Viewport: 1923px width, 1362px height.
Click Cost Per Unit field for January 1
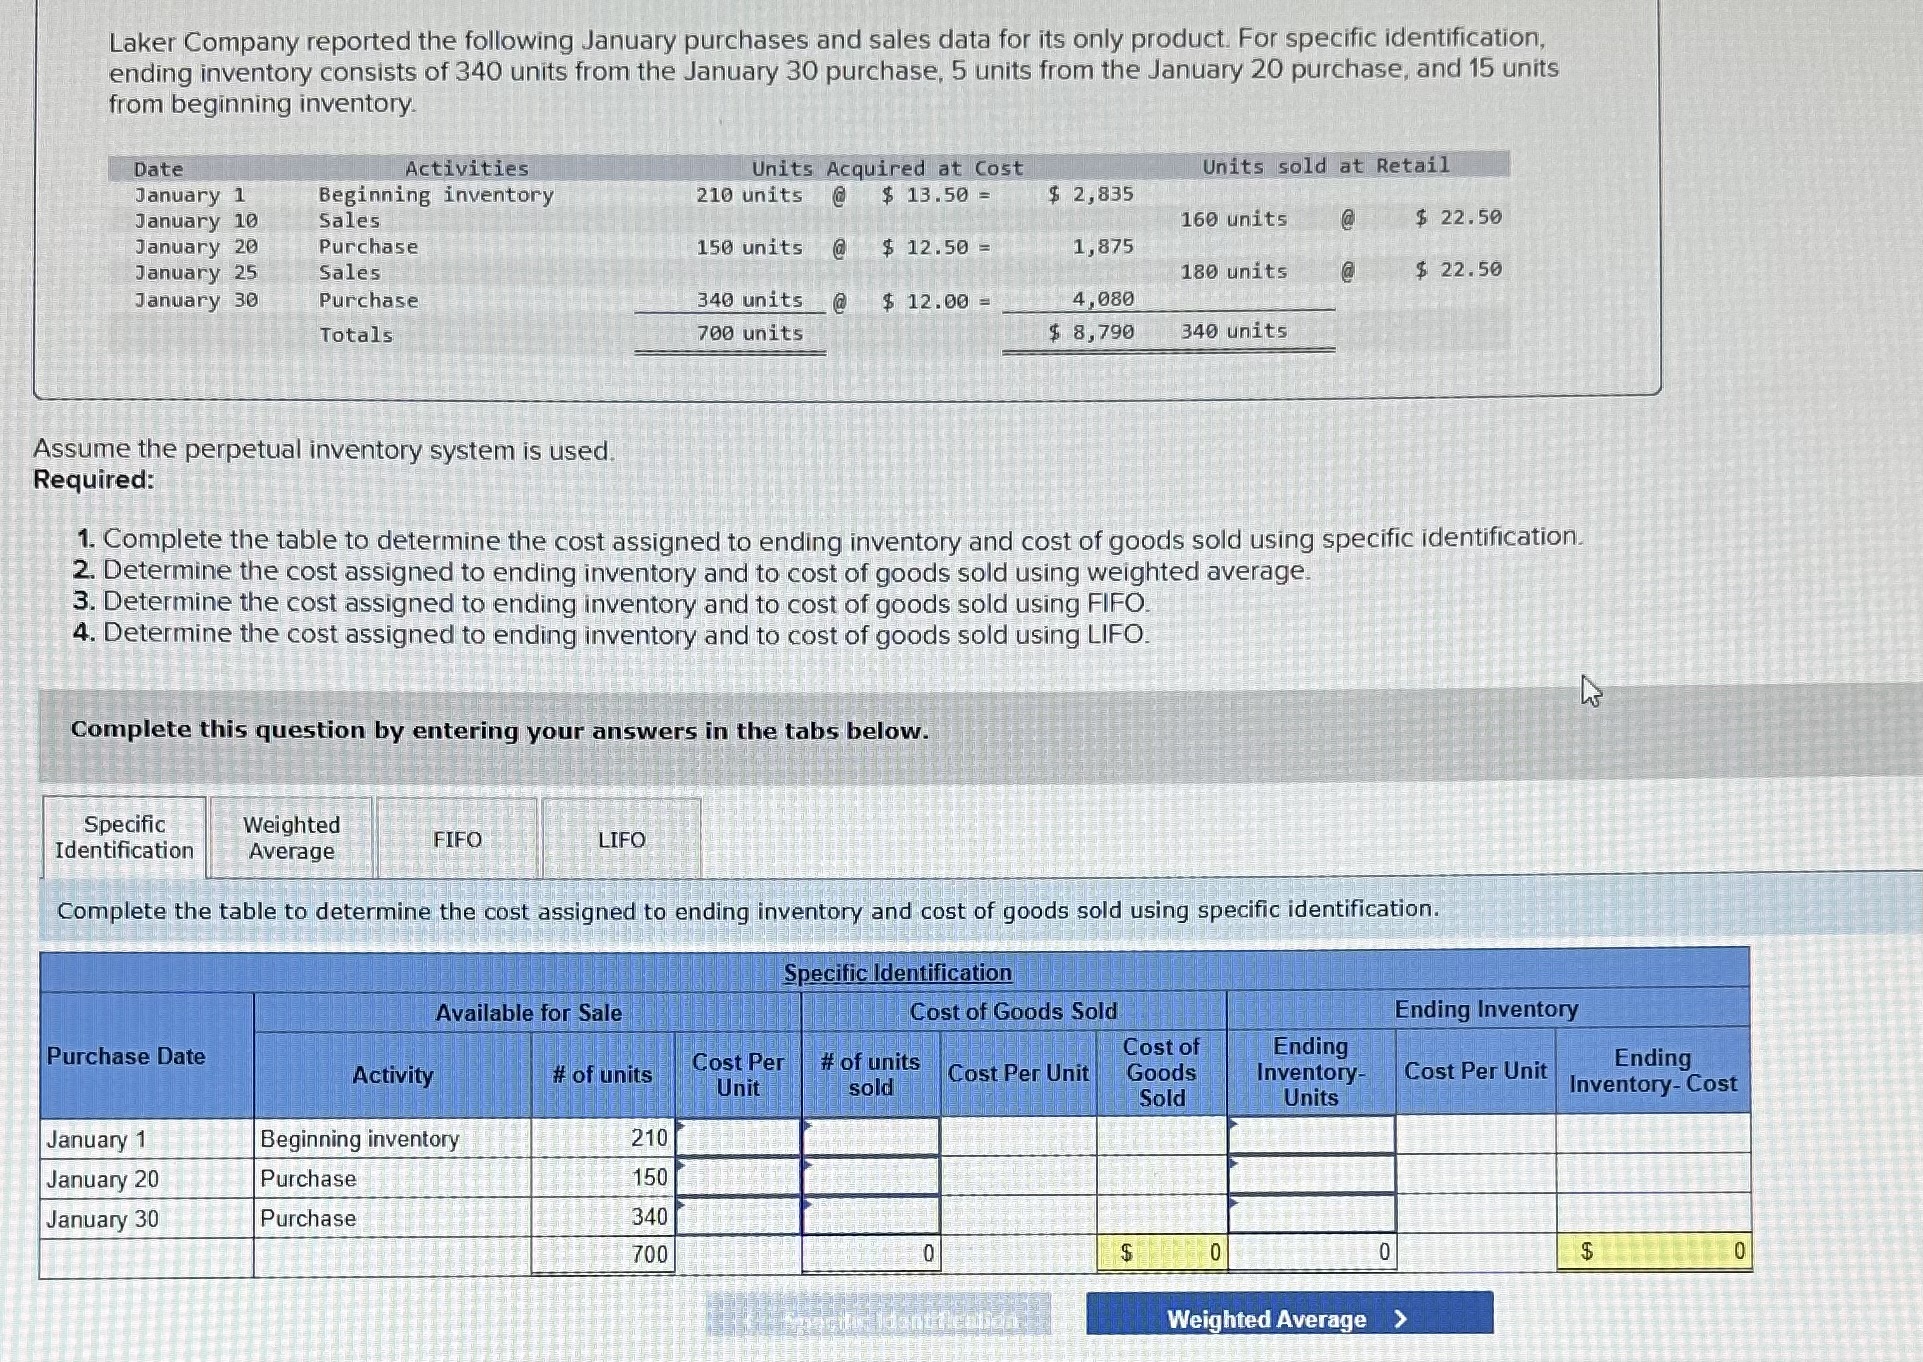pyautogui.click(x=739, y=1137)
